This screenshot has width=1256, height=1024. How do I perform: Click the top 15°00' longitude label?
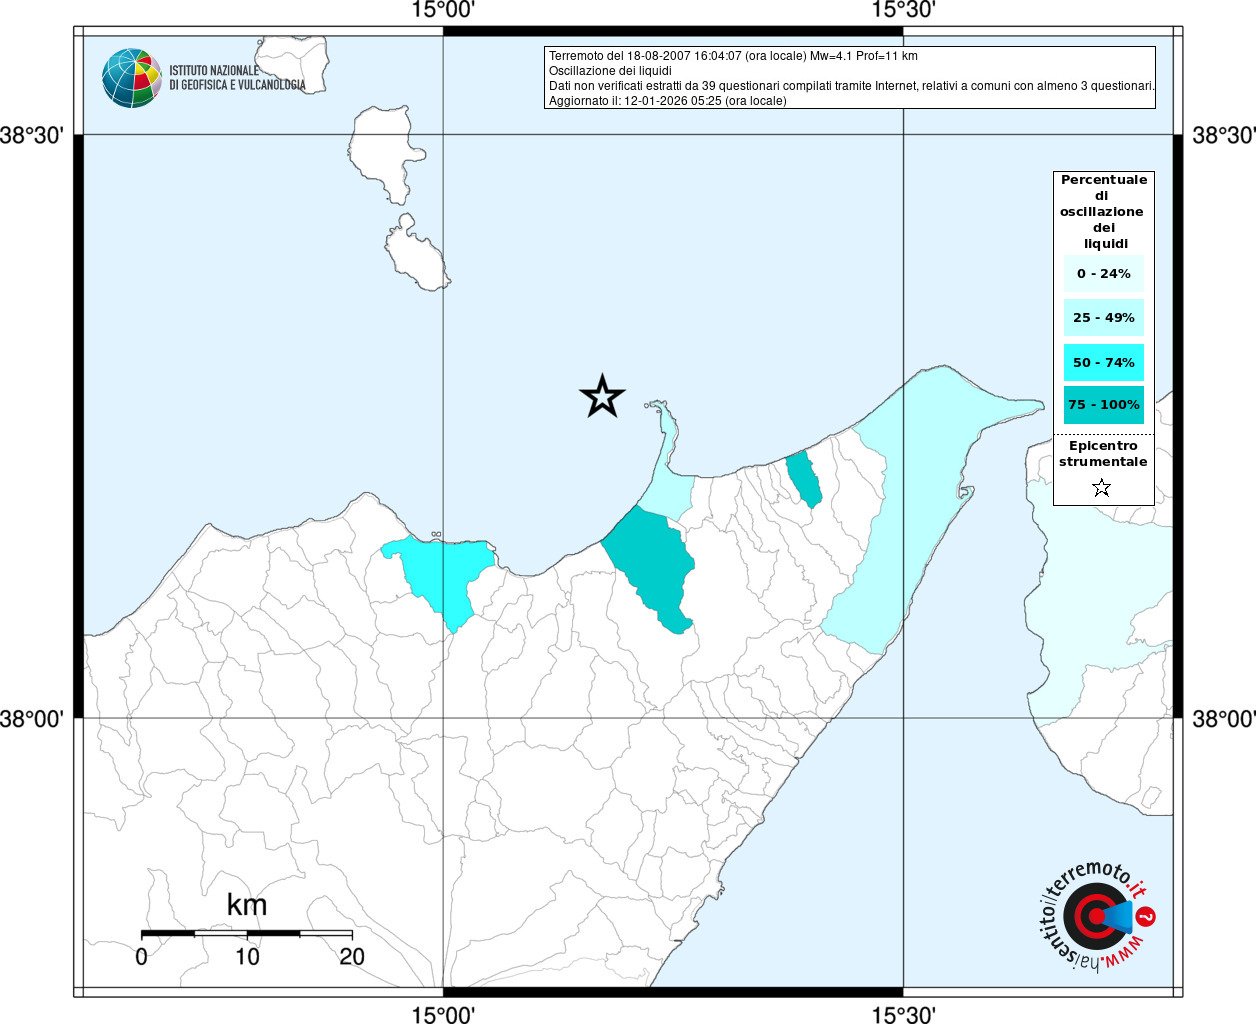(443, 10)
